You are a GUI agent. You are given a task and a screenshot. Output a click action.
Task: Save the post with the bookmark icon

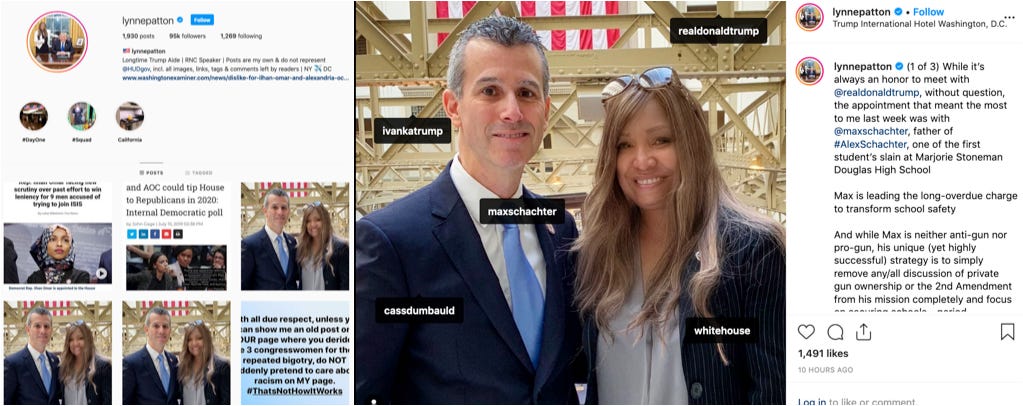click(1007, 332)
